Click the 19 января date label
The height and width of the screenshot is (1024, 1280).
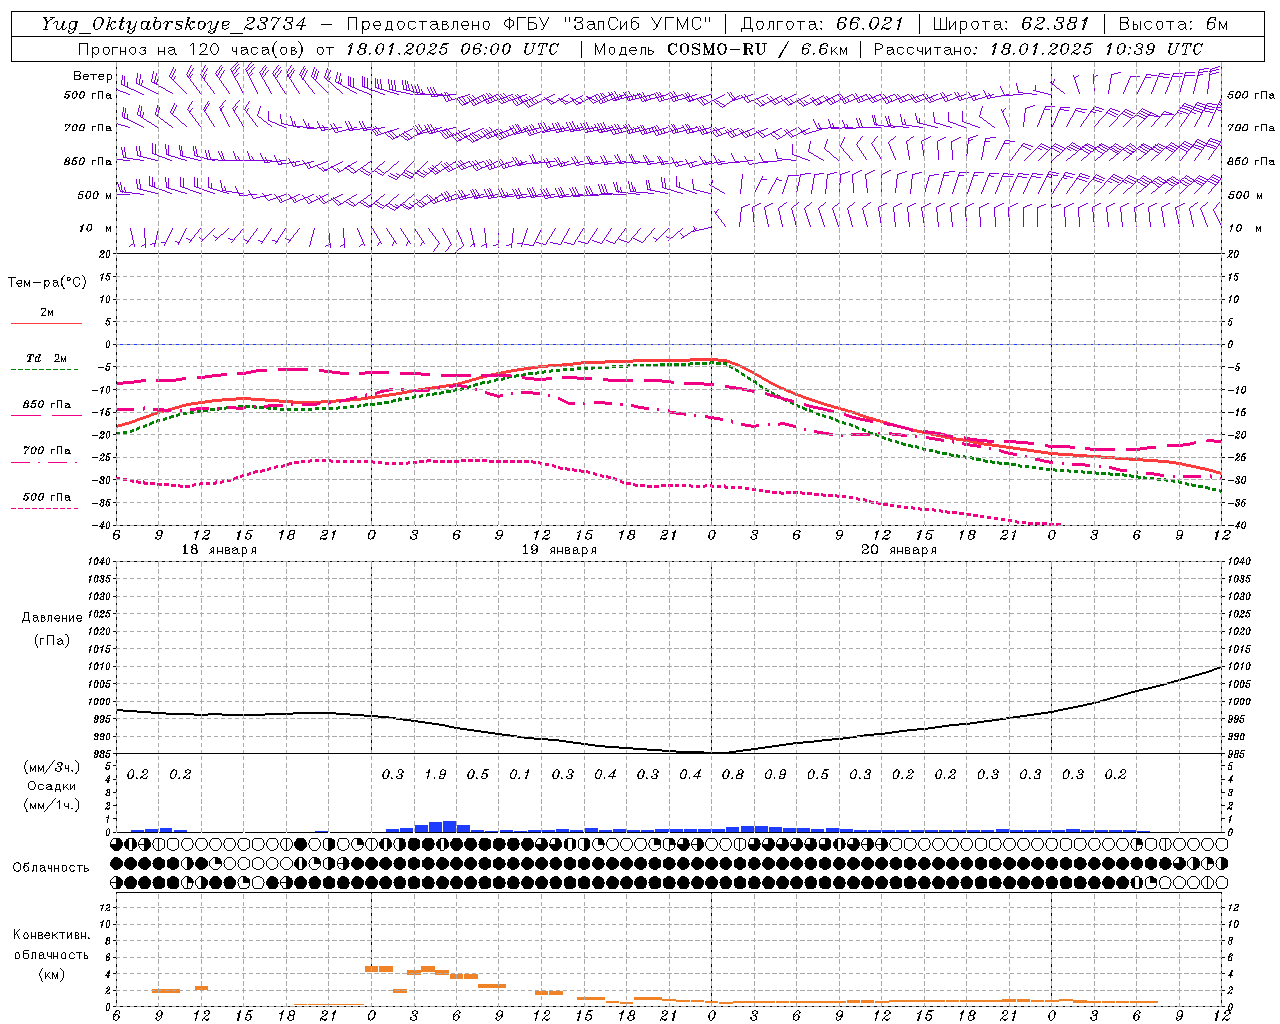[559, 550]
